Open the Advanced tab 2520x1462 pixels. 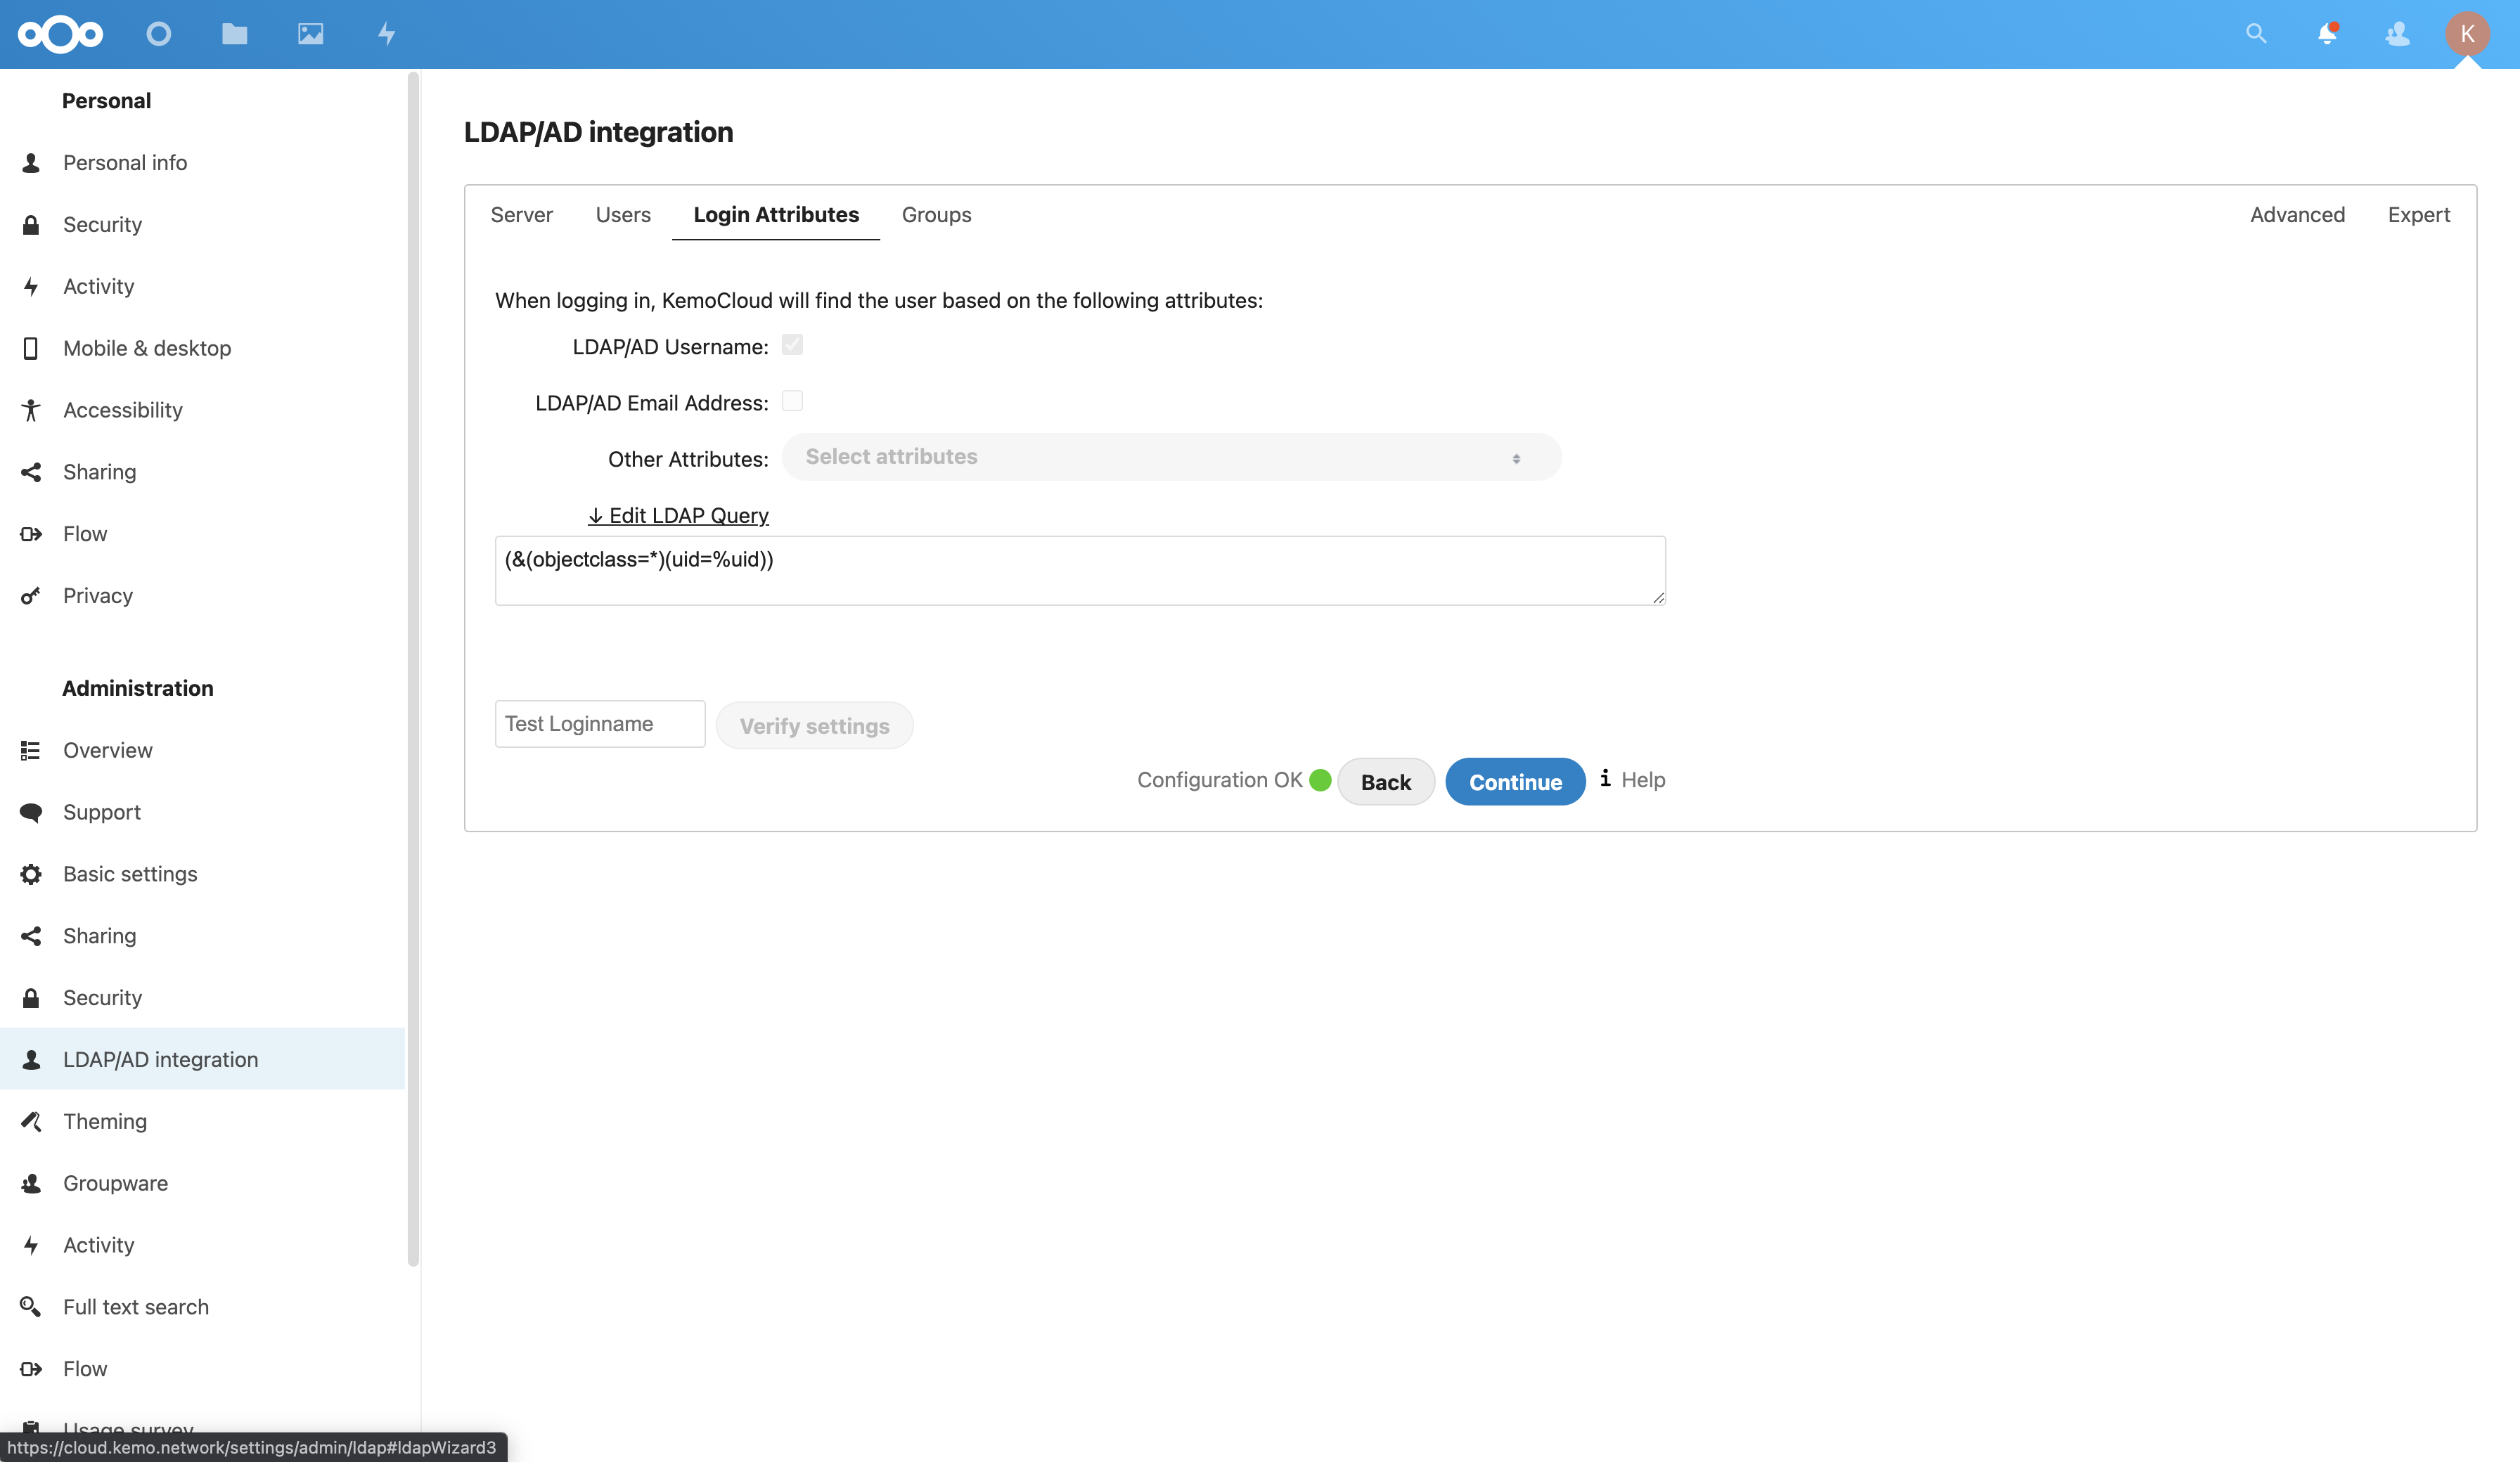click(2297, 215)
